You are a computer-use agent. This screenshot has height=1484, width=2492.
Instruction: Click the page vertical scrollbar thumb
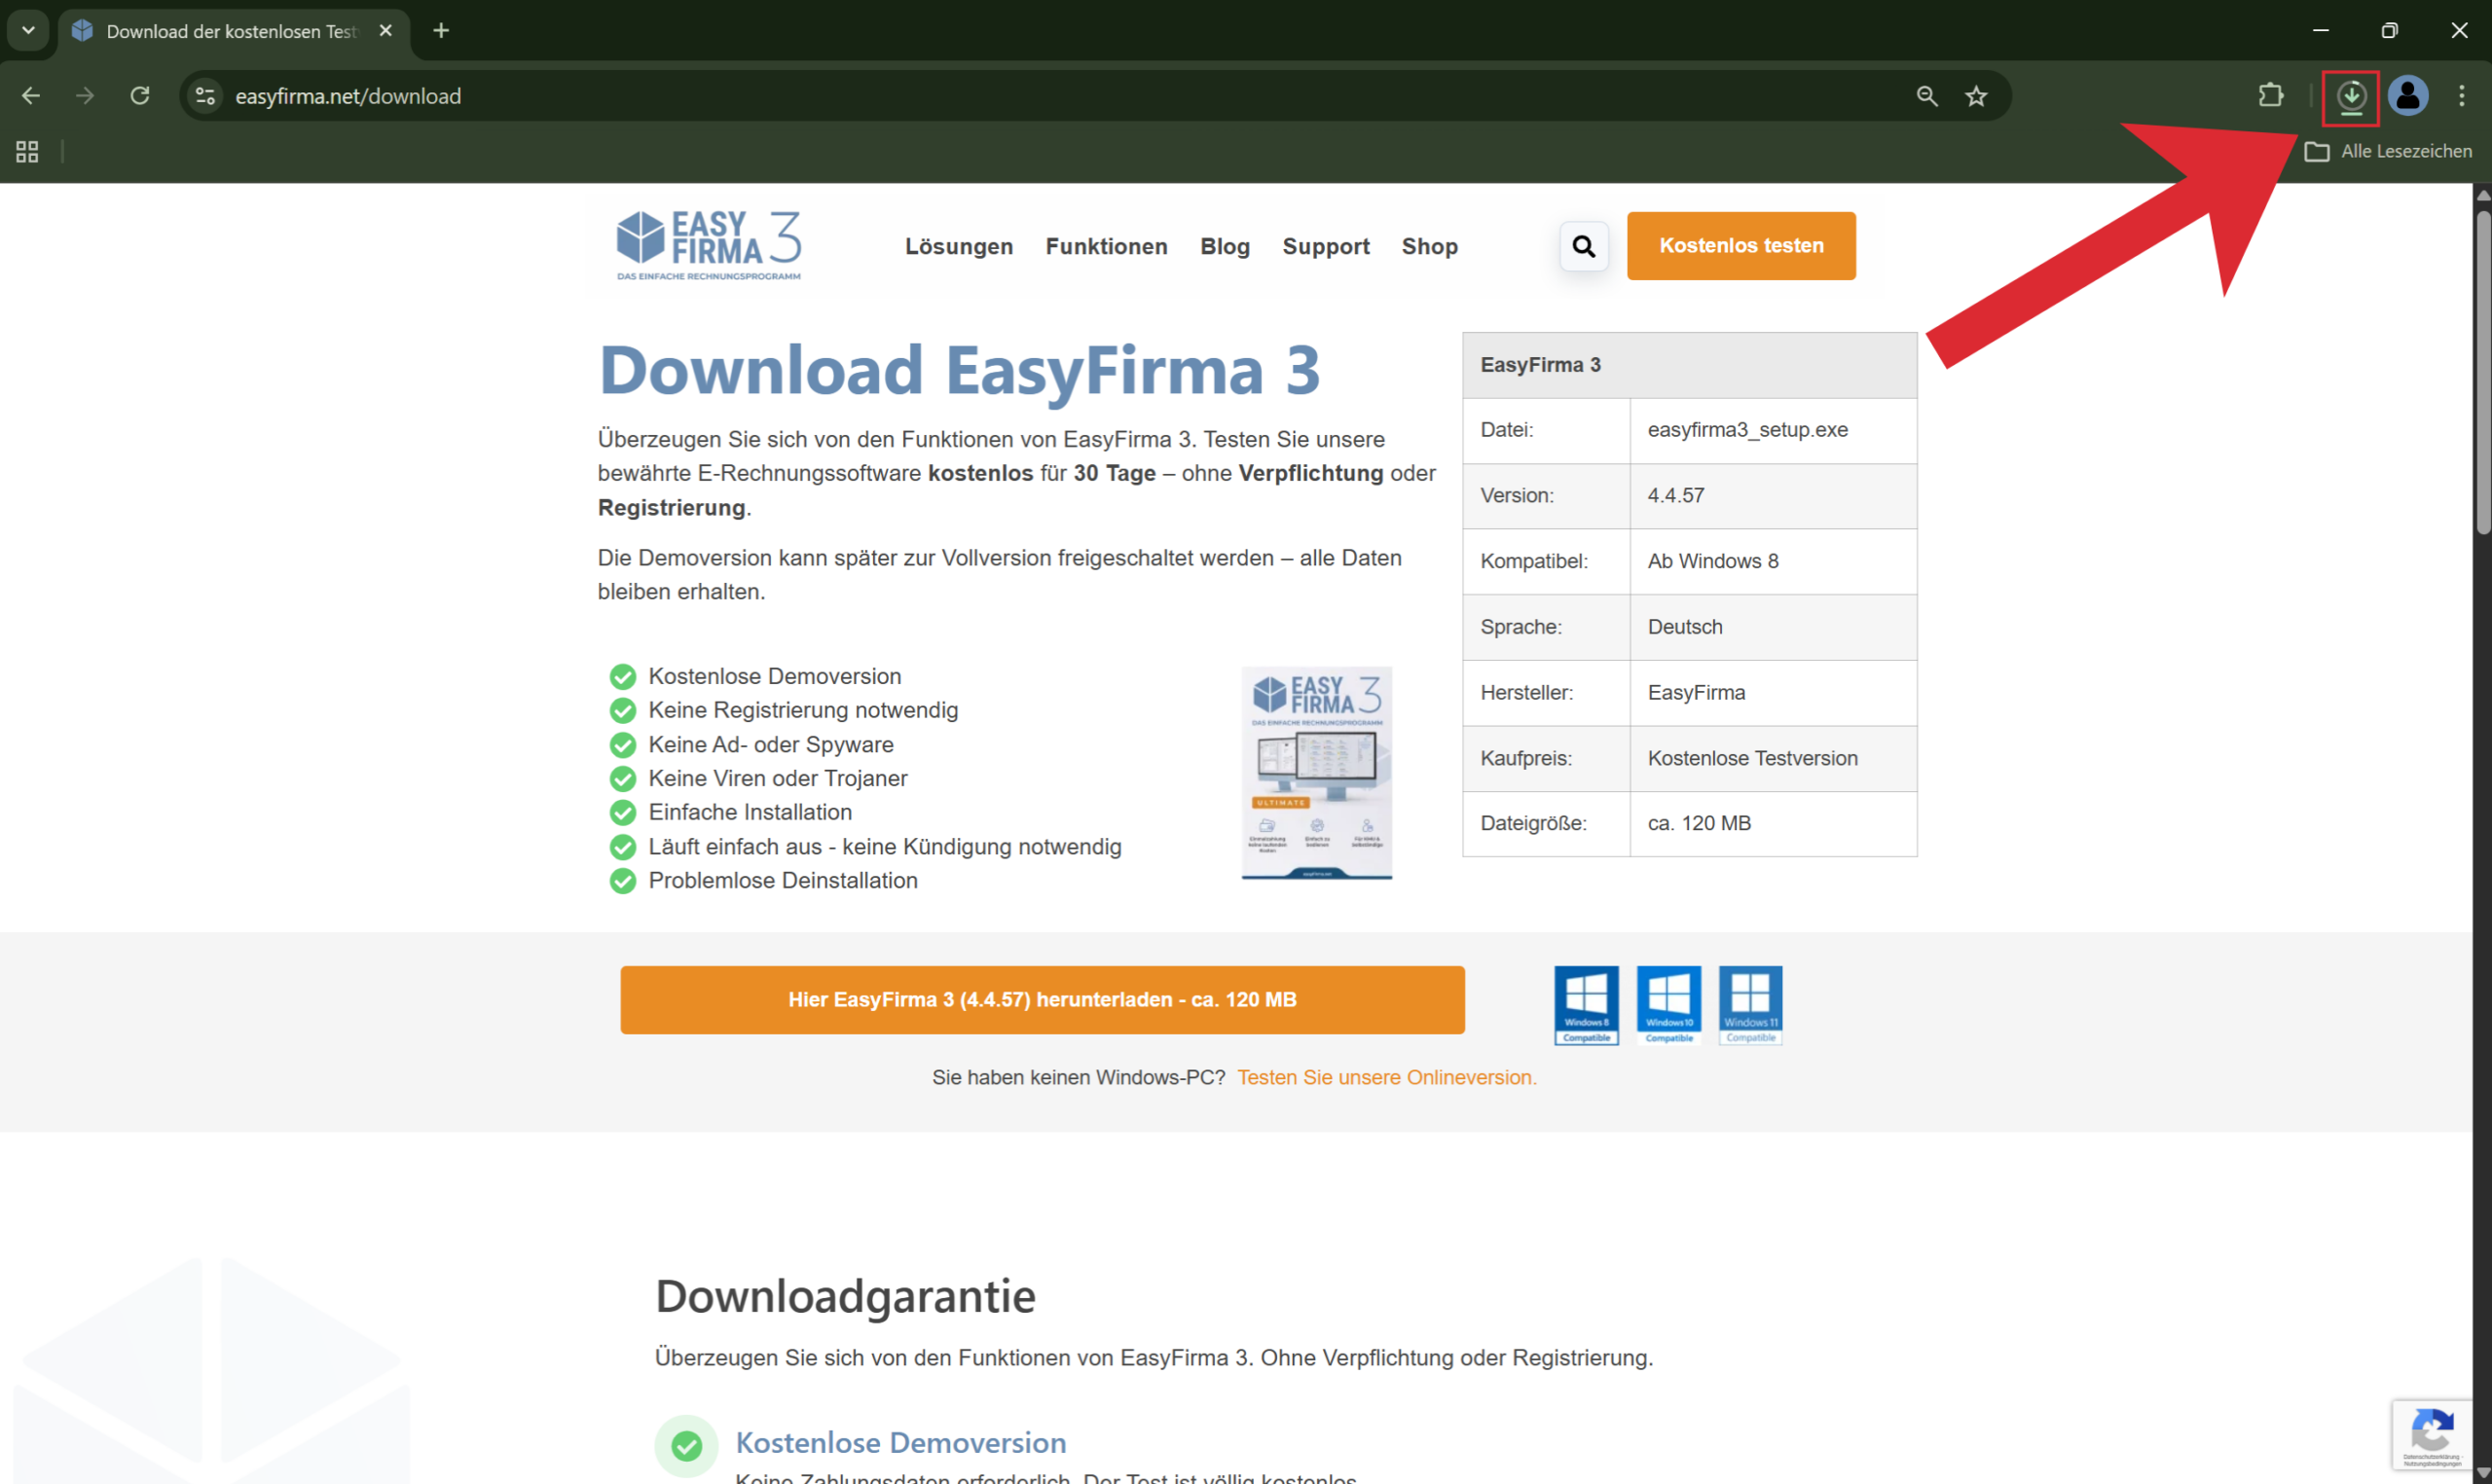click(2482, 370)
